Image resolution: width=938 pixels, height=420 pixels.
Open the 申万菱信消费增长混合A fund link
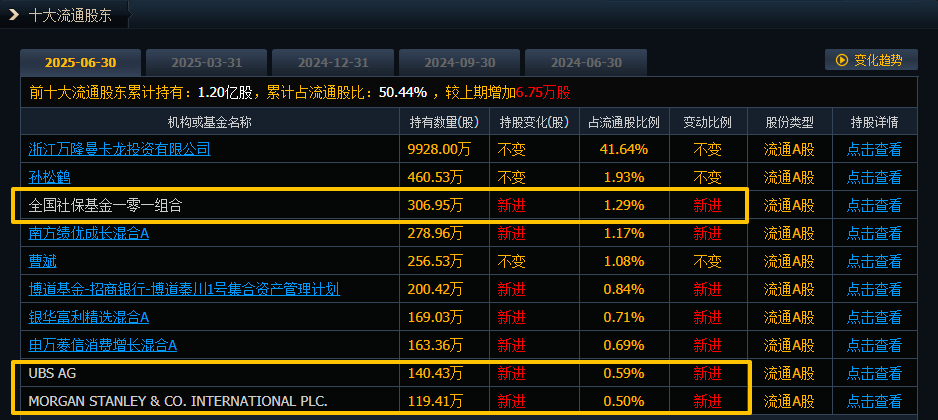[x=102, y=345]
